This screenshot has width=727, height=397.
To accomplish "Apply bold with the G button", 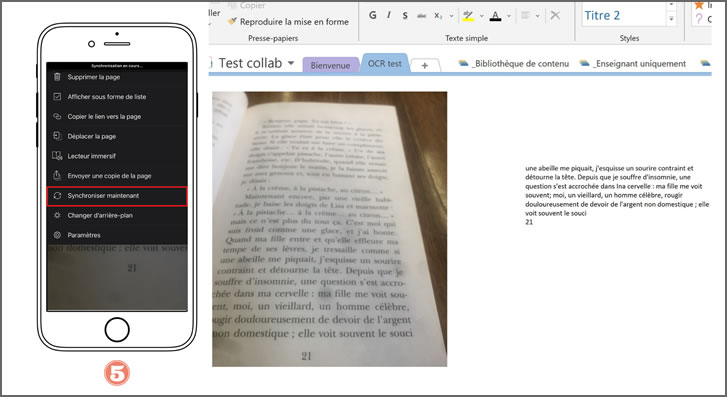I will (x=373, y=15).
